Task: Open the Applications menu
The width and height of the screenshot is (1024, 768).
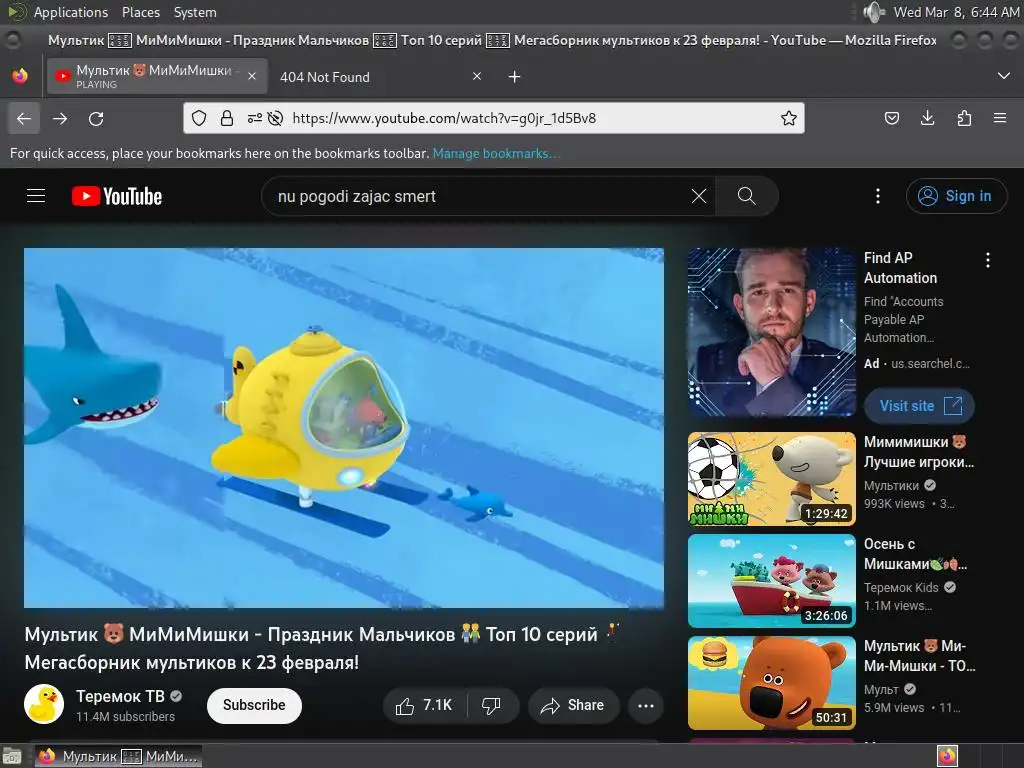Action: click(71, 12)
